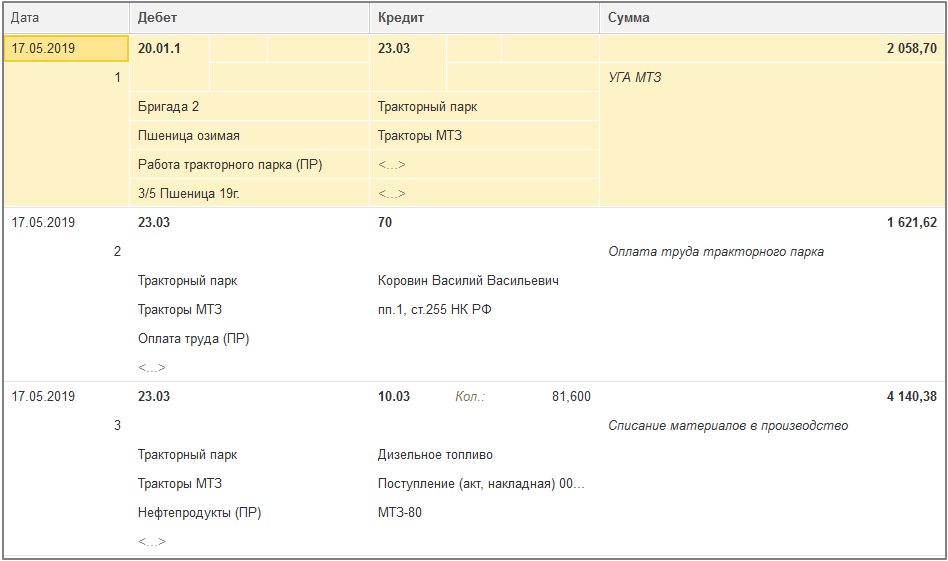Select debit account 20.01.1 cell
This screenshot has height=561, width=948.
pyautogui.click(x=170, y=48)
